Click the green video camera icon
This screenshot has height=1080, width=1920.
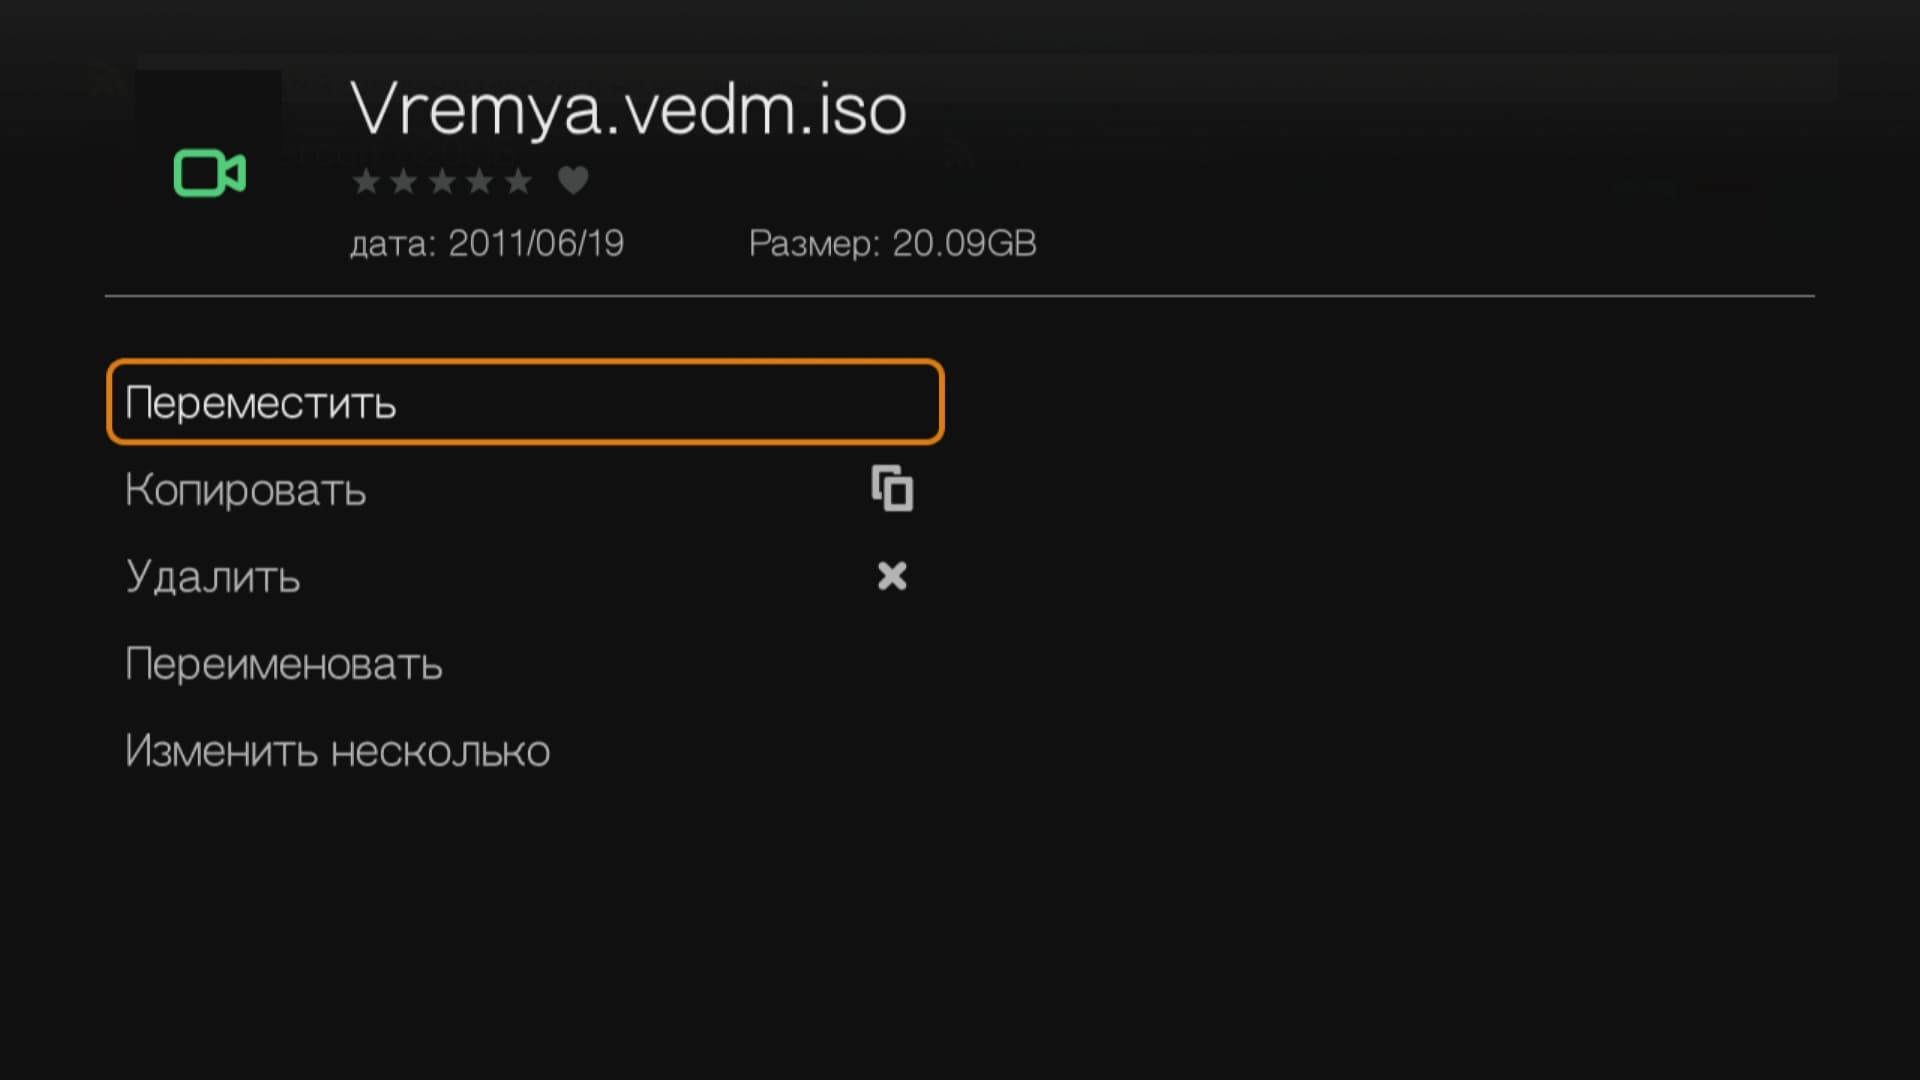210,174
